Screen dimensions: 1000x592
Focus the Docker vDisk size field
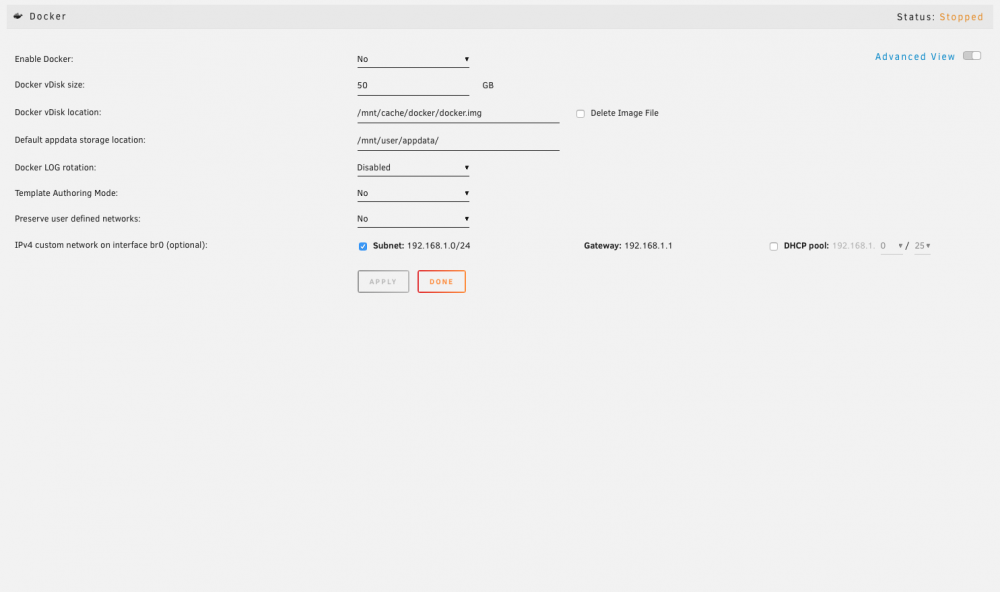click(x=413, y=85)
